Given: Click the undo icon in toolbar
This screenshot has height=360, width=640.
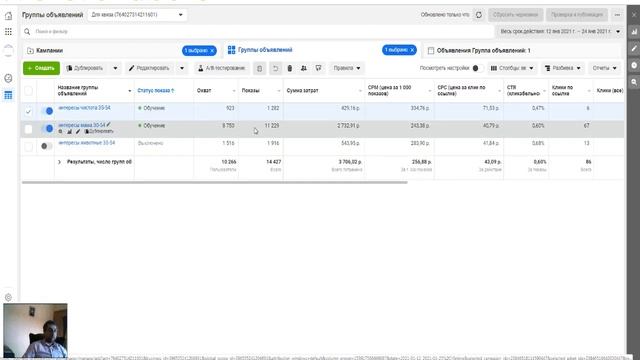Looking at the screenshot, I should click(x=276, y=68).
